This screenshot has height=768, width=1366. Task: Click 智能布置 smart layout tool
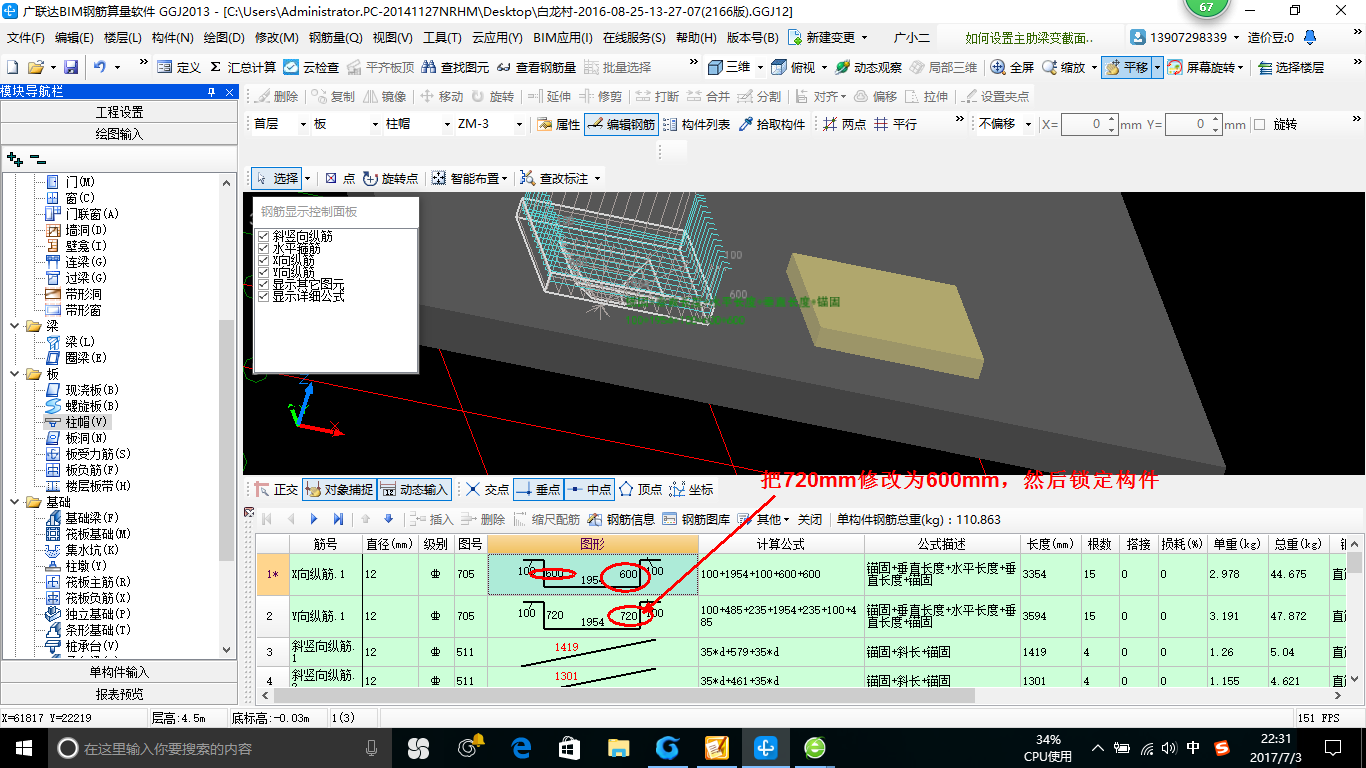469,178
